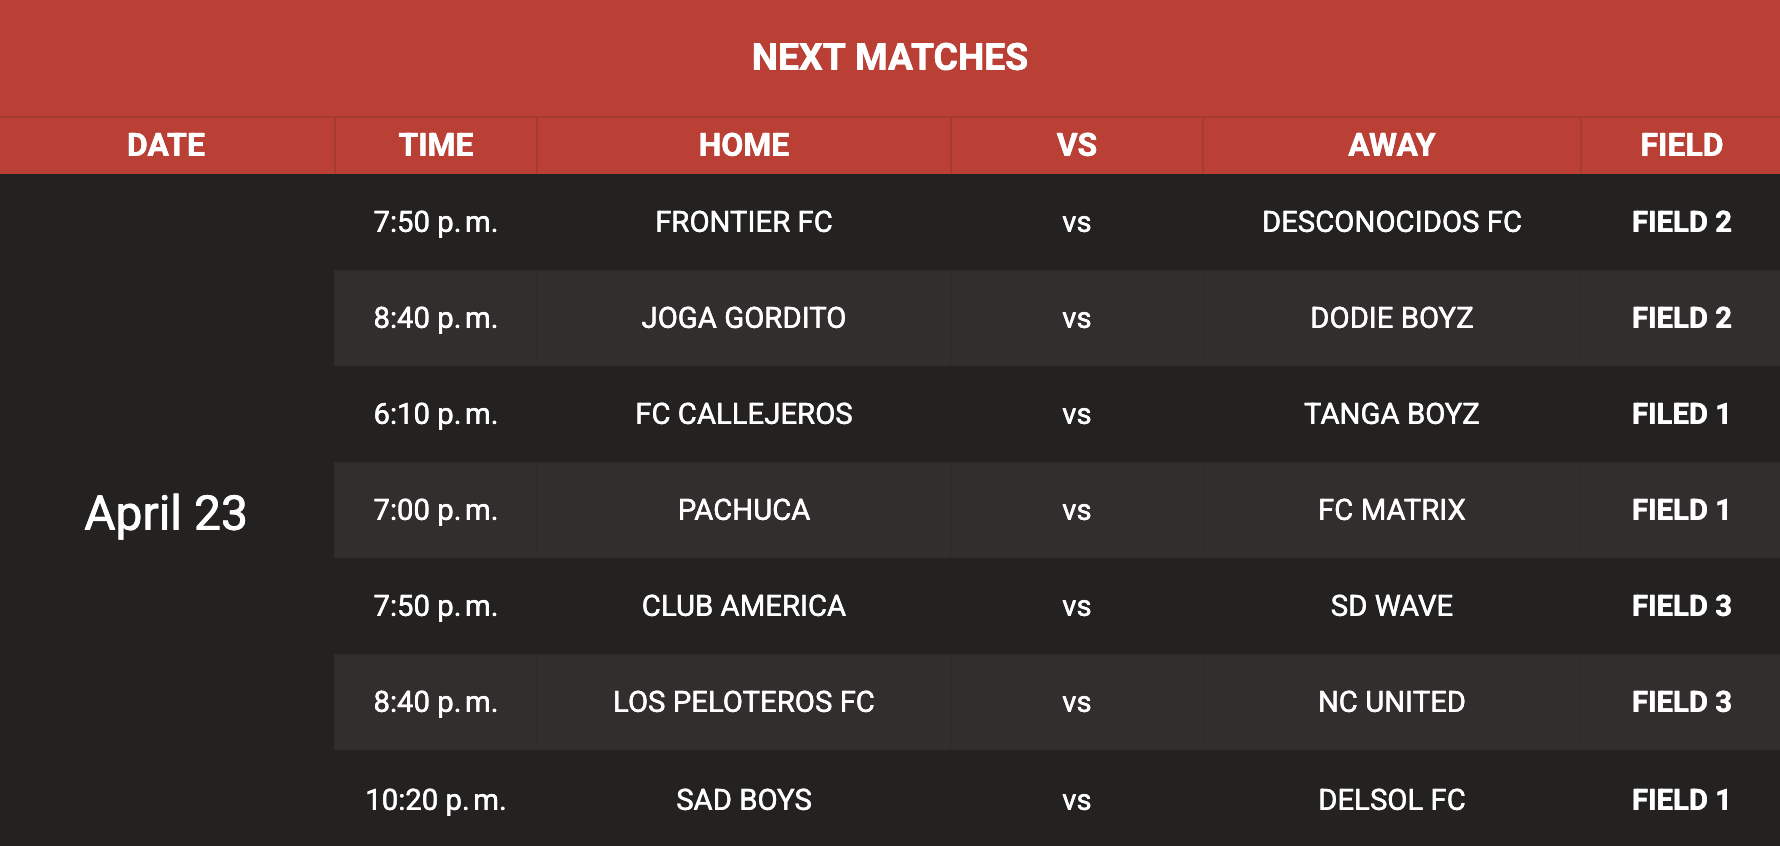Click the AWAY column header
Viewport: 1780px width, 846px height.
[x=1391, y=145]
